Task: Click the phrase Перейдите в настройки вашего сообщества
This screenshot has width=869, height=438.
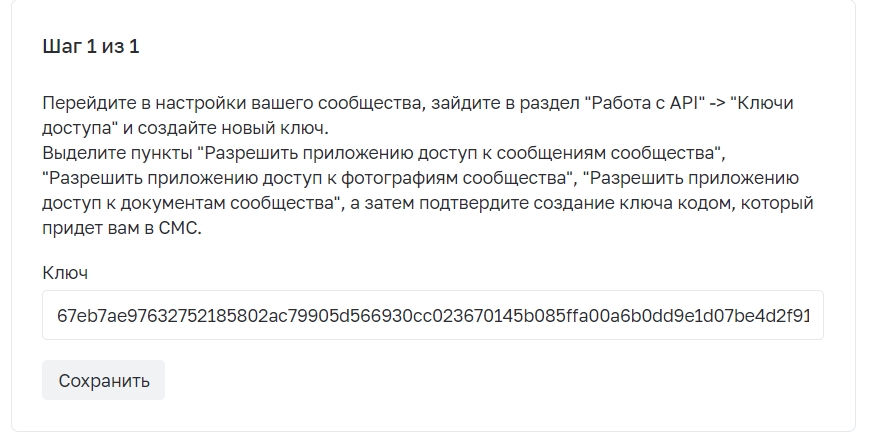Action: tap(231, 103)
